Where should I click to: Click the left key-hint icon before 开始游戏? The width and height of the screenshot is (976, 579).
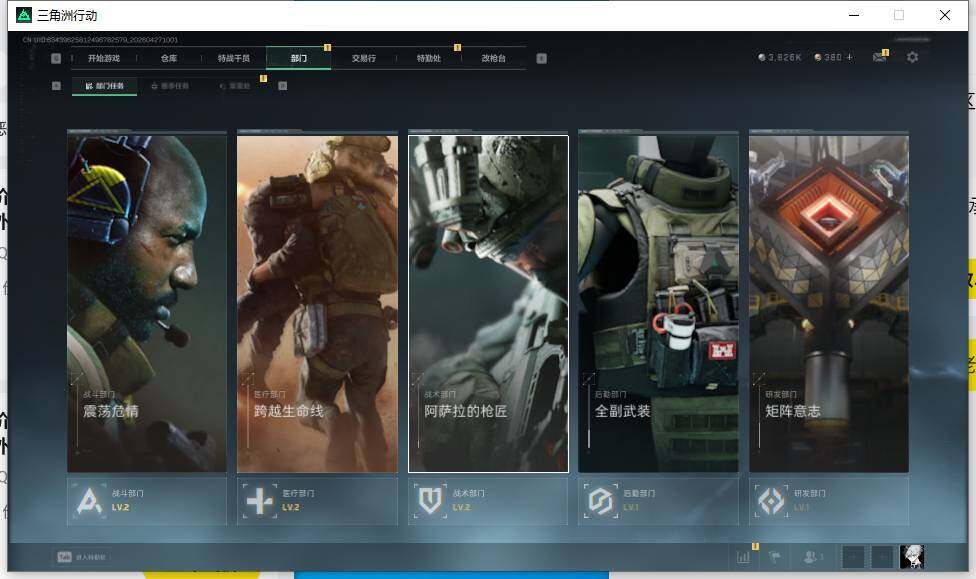coord(56,58)
